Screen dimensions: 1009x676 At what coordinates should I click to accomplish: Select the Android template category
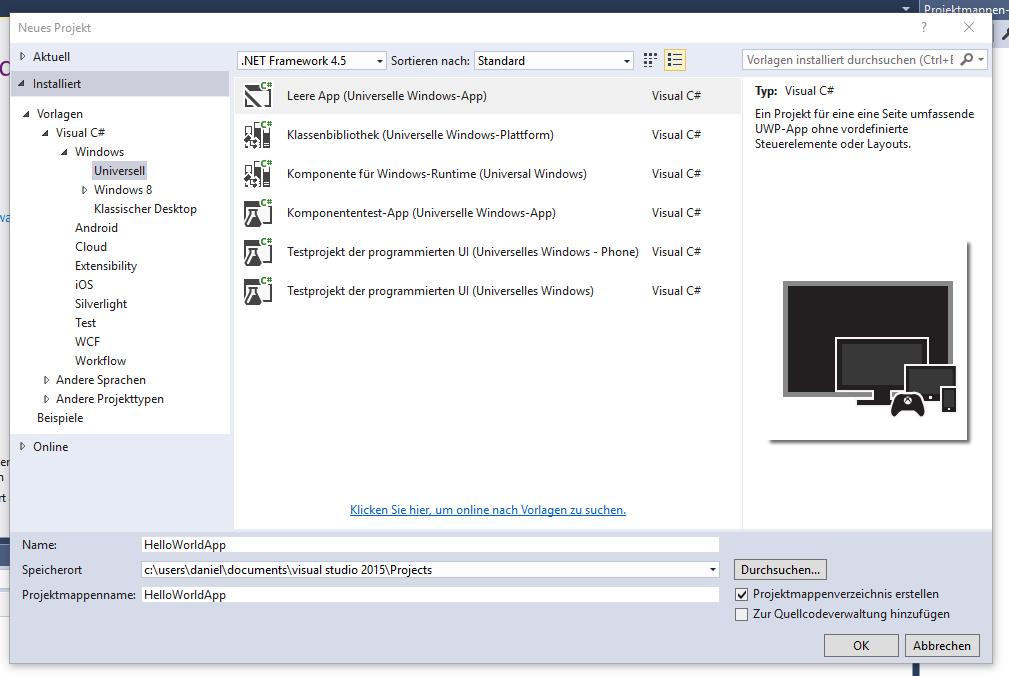pyautogui.click(x=96, y=228)
